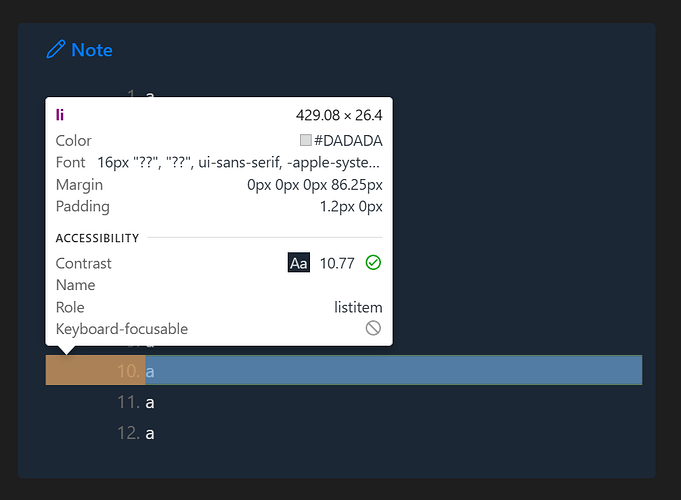Click list item number 11

pos(136,402)
